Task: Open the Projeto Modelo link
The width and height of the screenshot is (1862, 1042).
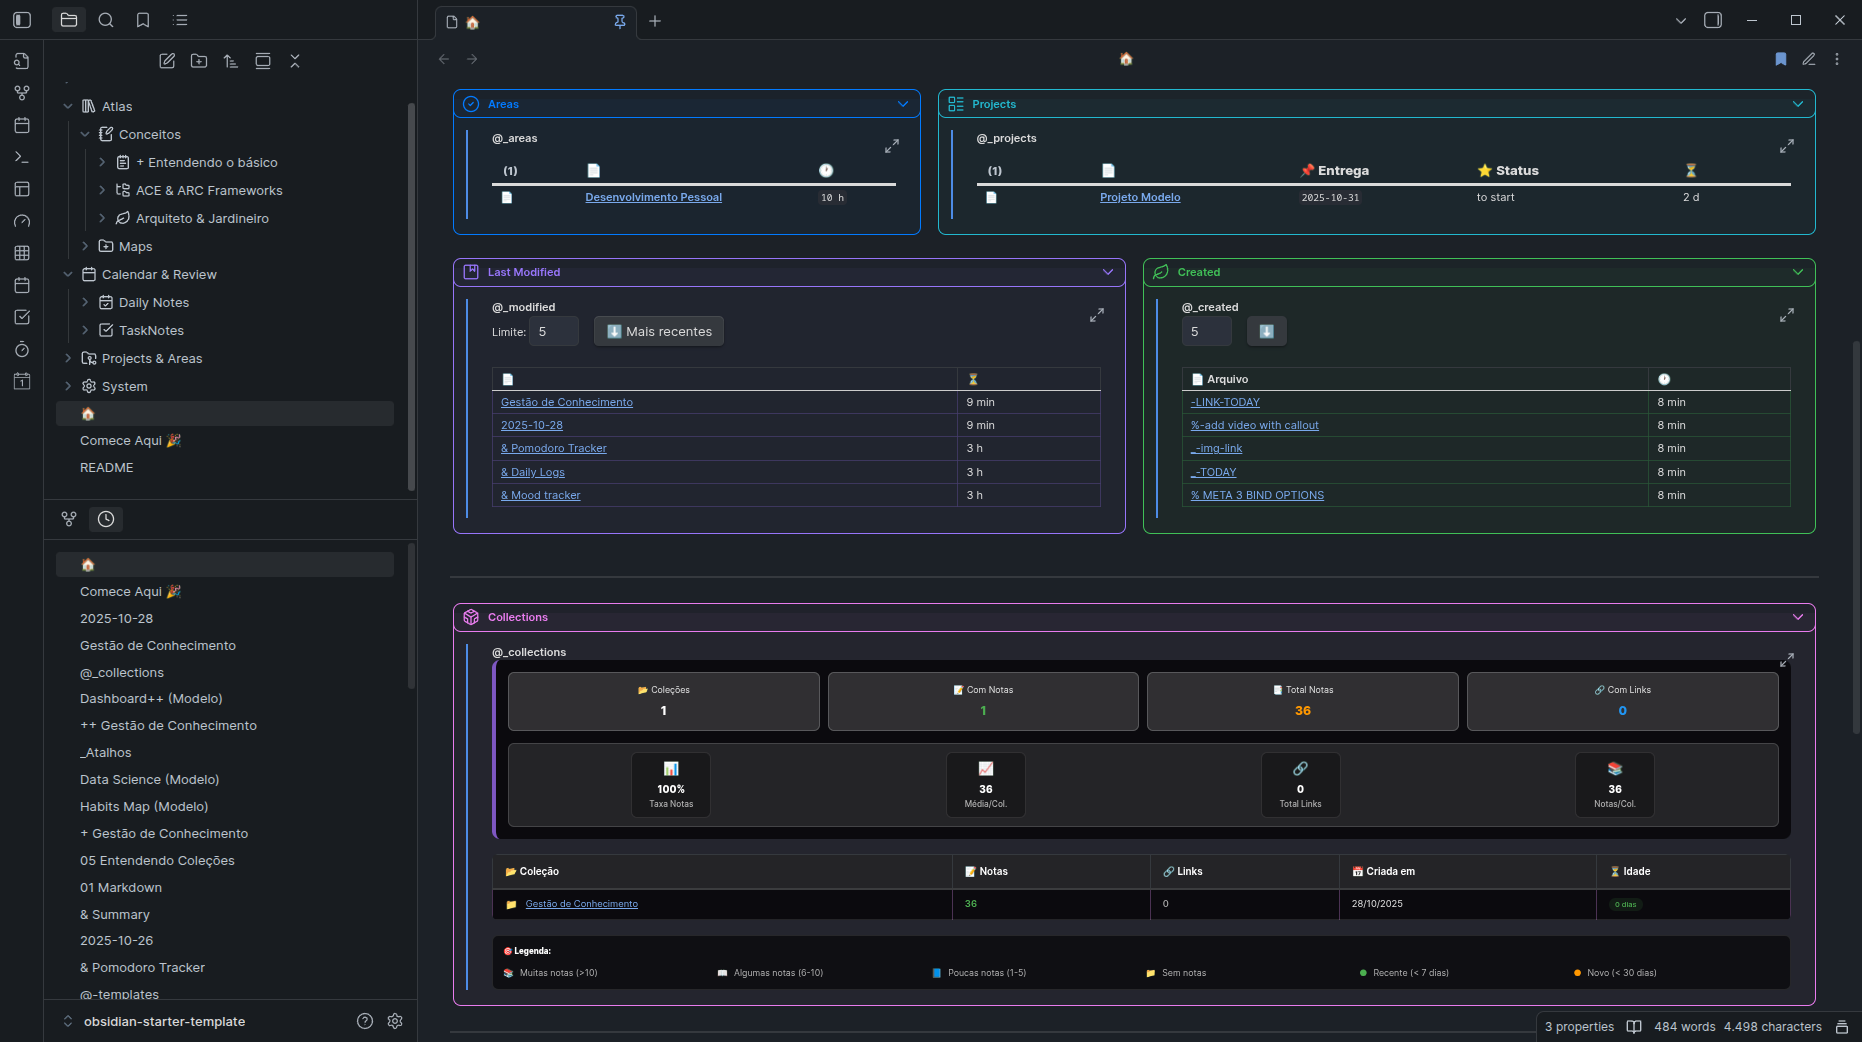Action: [x=1140, y=197]
